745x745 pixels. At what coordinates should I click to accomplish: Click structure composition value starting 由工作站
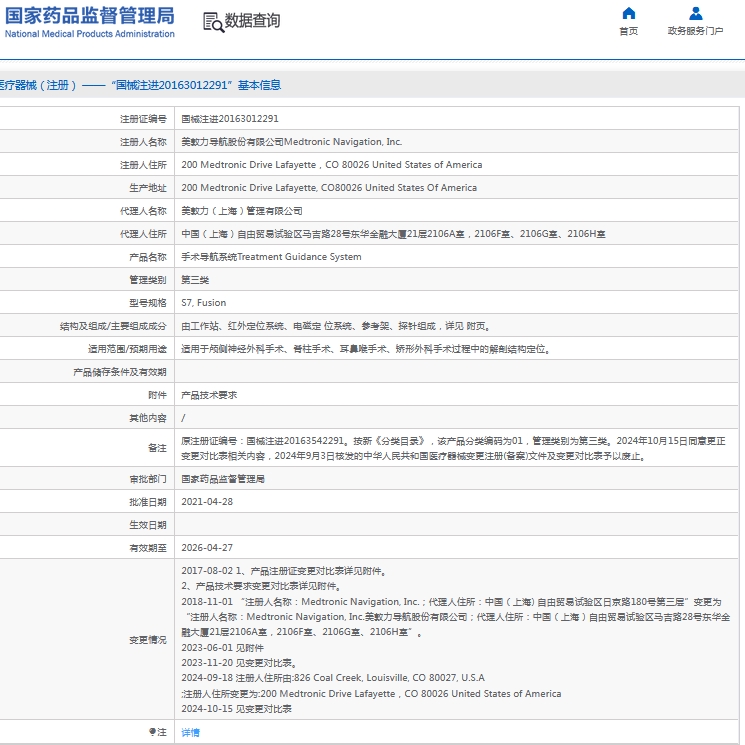pyautogui.click(x=335, y=326)
